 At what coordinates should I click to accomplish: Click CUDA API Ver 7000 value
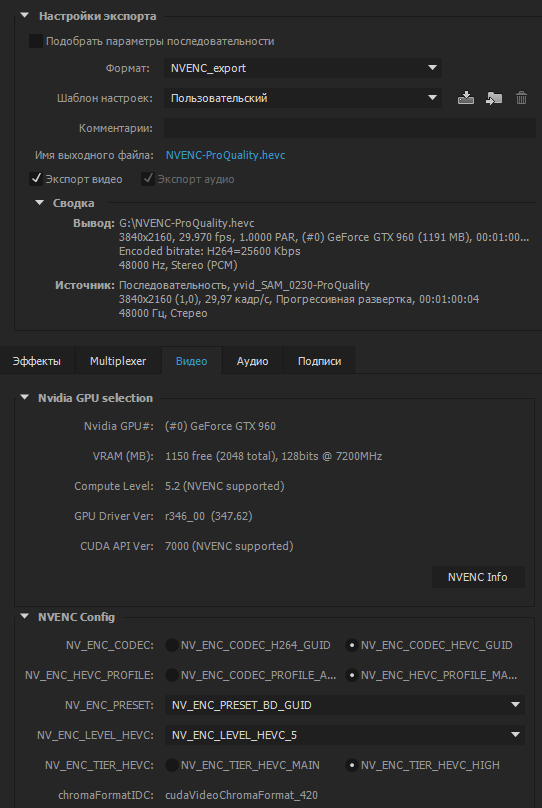pyautogui.click(x=229, y=546)
